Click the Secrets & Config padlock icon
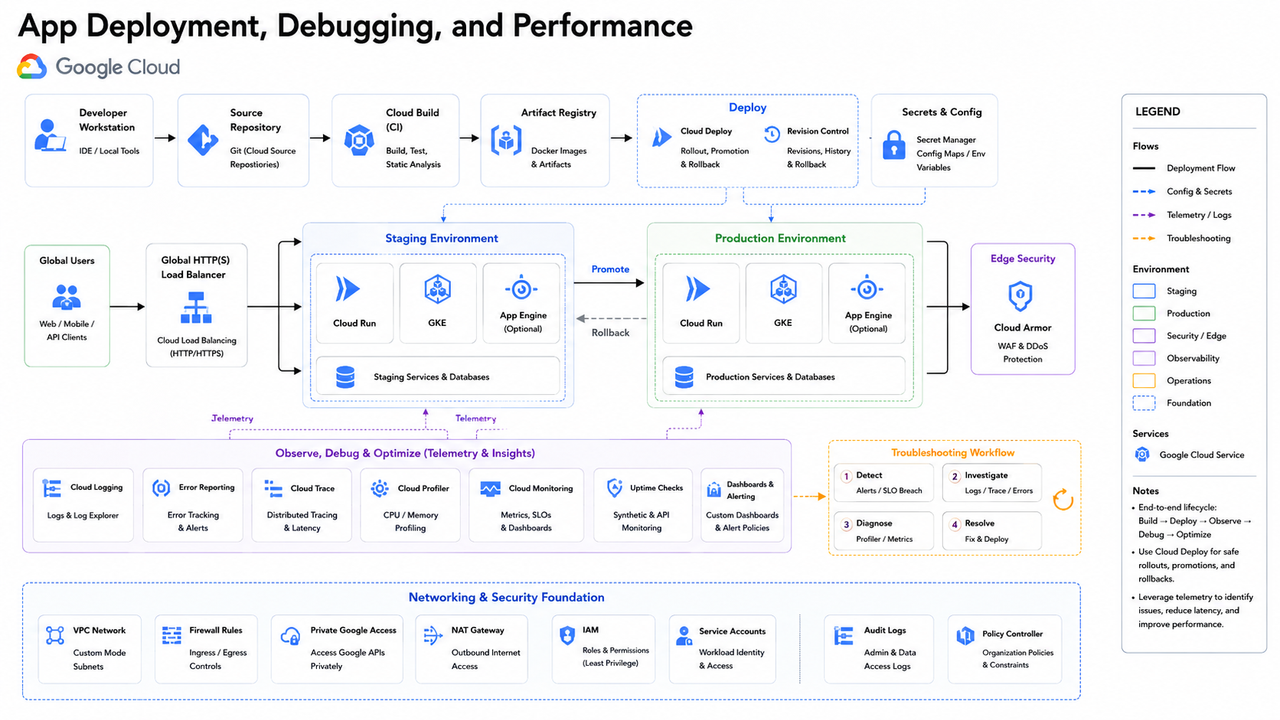This screenshot has width=1280, height=720. (x=893, y=144)
